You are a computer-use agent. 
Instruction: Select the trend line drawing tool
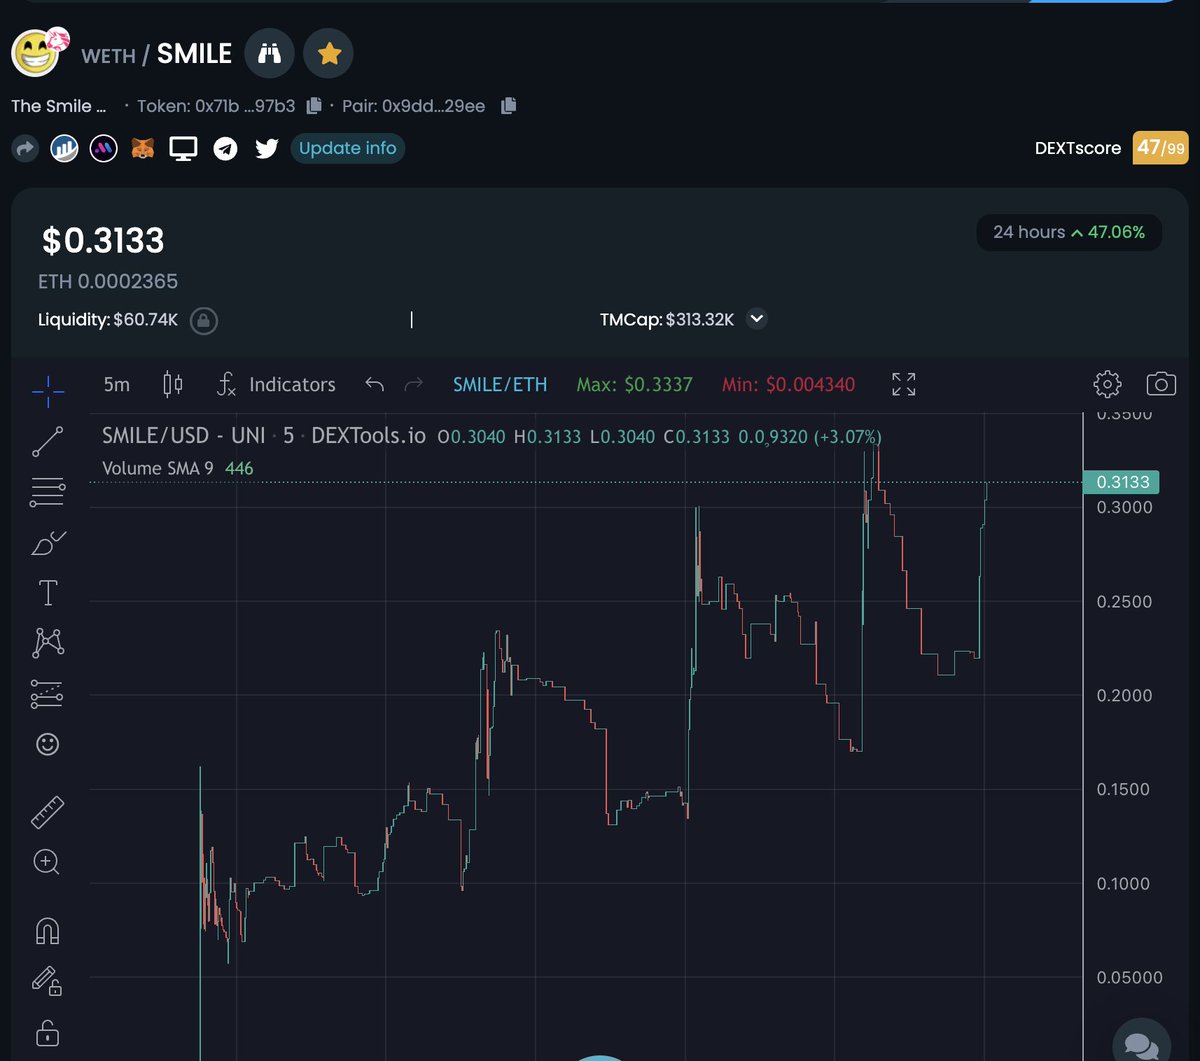click(46, 440)
